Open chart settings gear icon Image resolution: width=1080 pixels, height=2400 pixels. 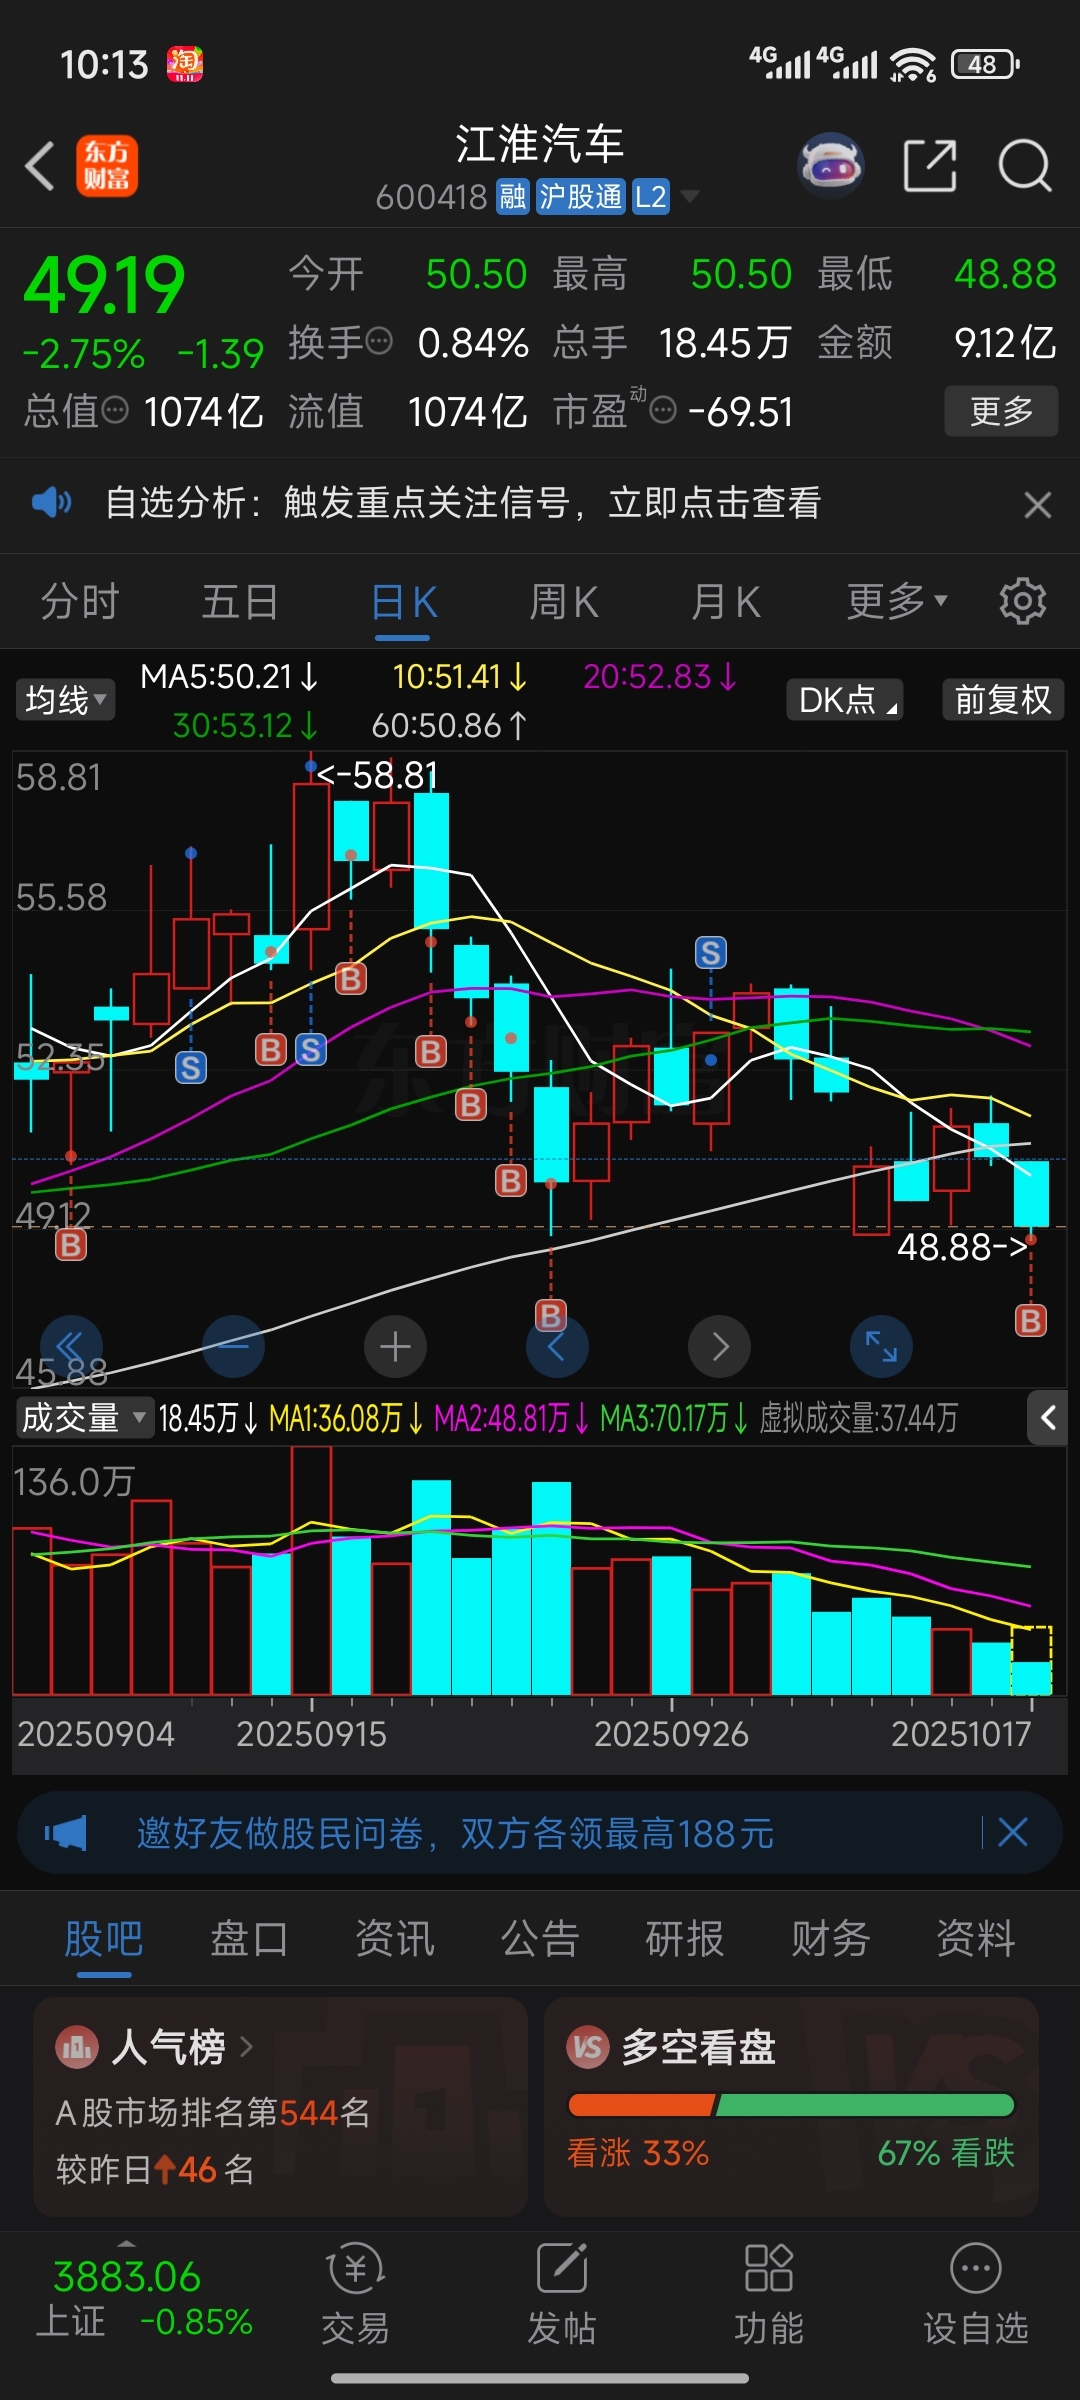point(1022,601)
